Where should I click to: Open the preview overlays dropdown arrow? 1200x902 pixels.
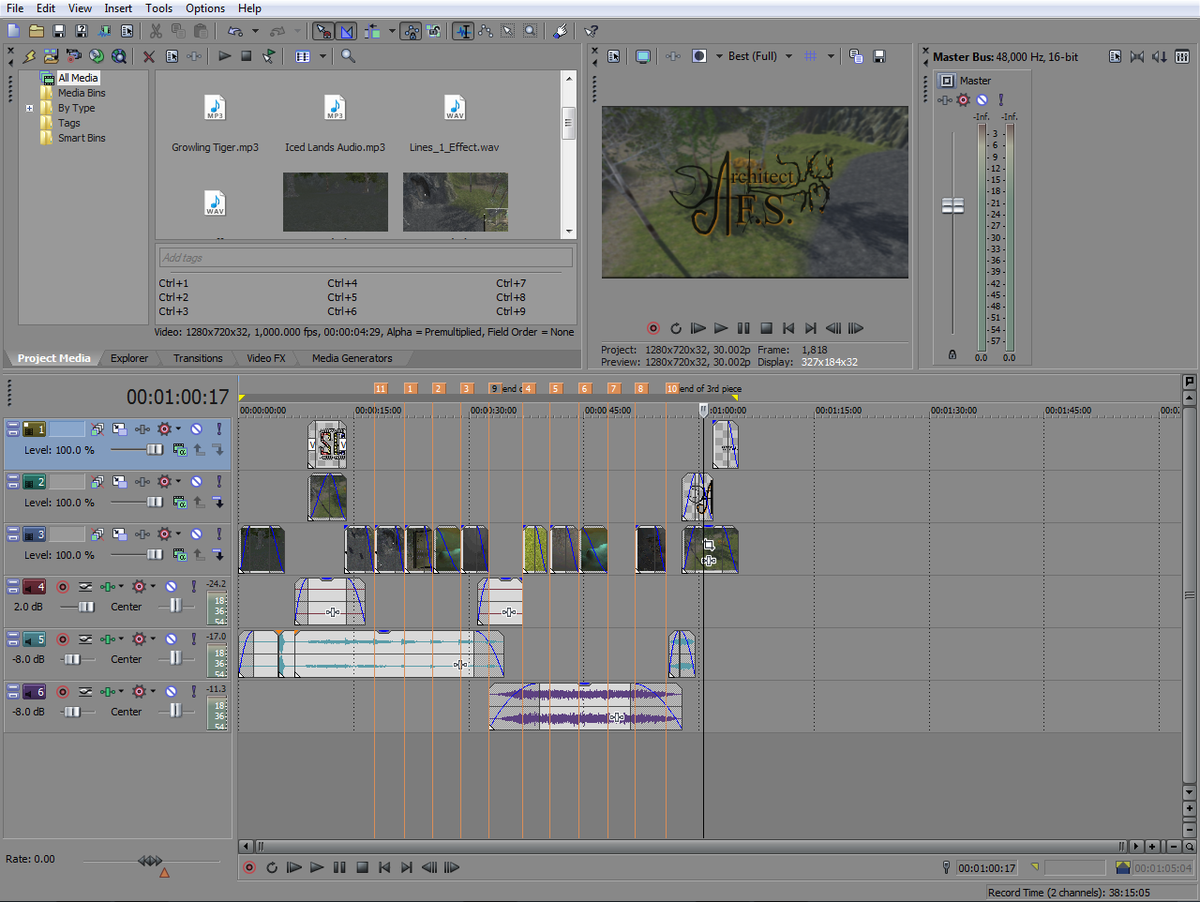pyautogui.click(x=831, y=56)
